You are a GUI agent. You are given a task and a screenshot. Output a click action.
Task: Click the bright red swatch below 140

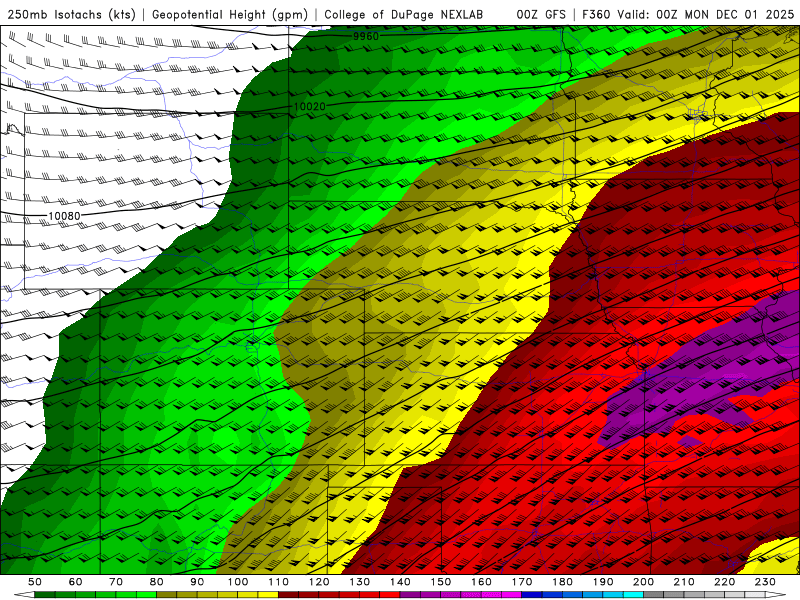(x=389, y=594)
